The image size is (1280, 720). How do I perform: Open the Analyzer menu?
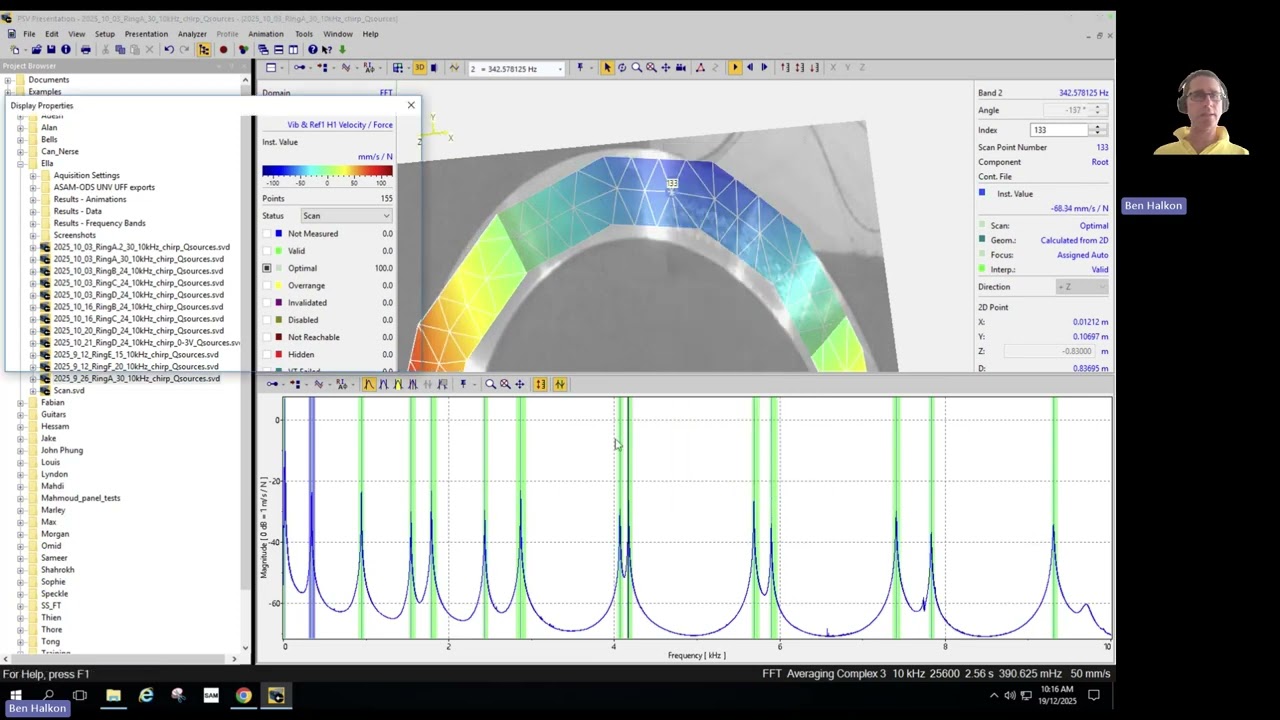192,34
